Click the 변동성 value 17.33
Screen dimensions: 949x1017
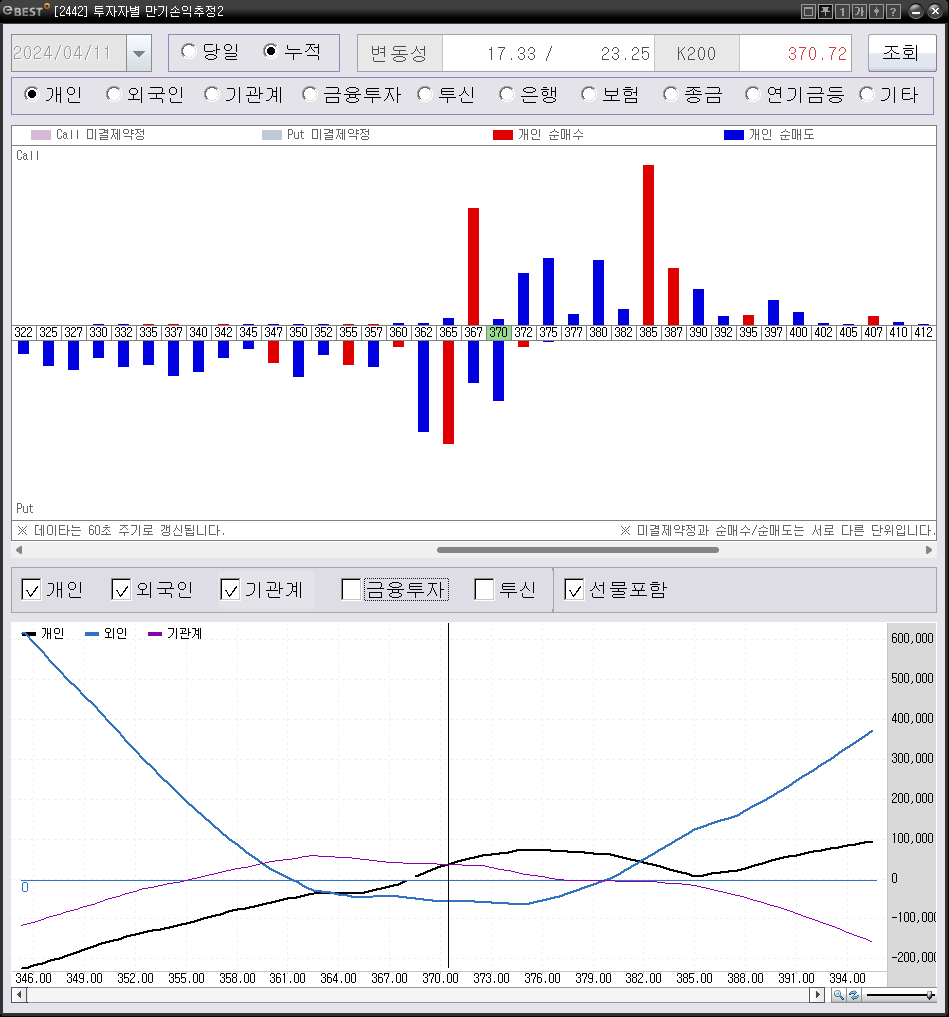[512, 54]
